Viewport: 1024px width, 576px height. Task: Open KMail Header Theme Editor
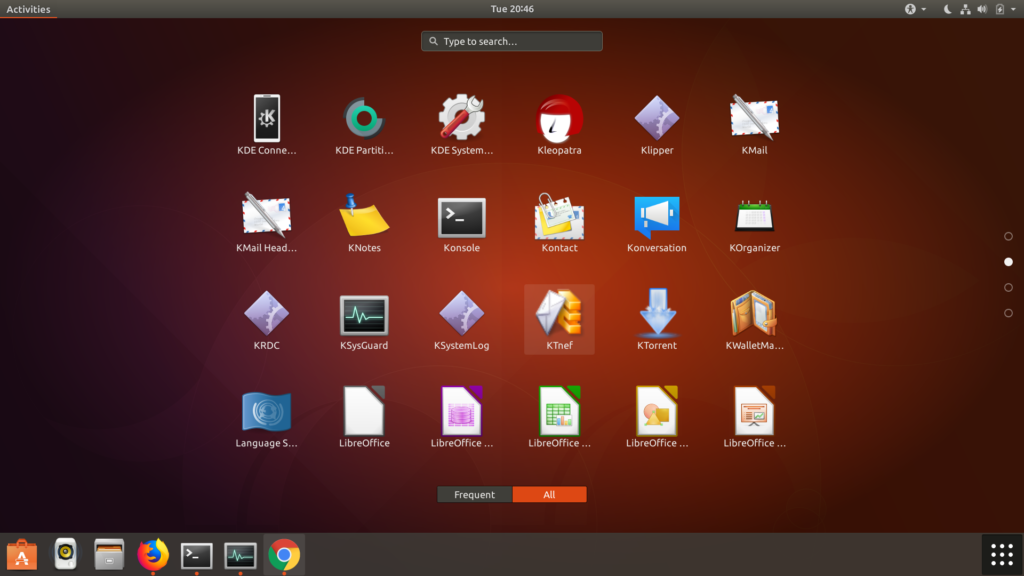[x=266, y=222]
